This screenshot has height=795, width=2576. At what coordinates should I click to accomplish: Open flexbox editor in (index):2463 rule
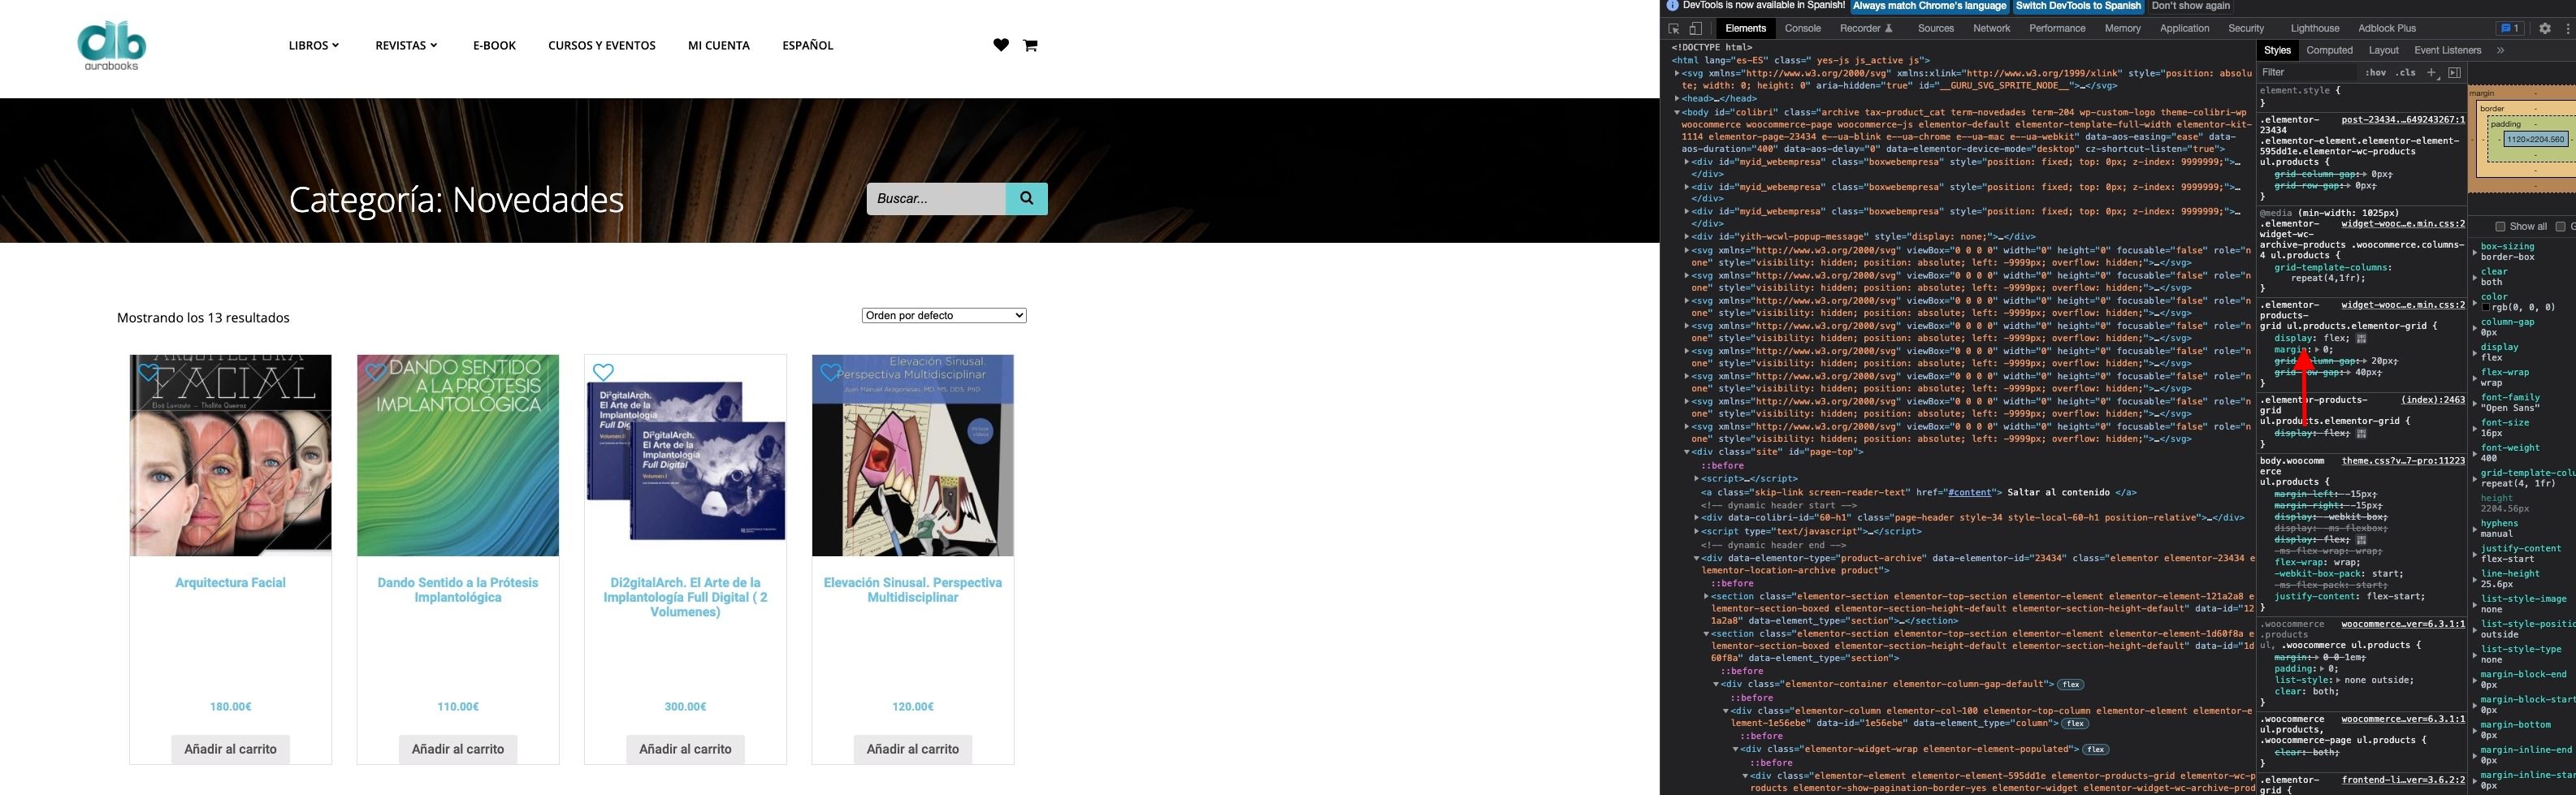pyautogui.click(x=2362, y=434)
